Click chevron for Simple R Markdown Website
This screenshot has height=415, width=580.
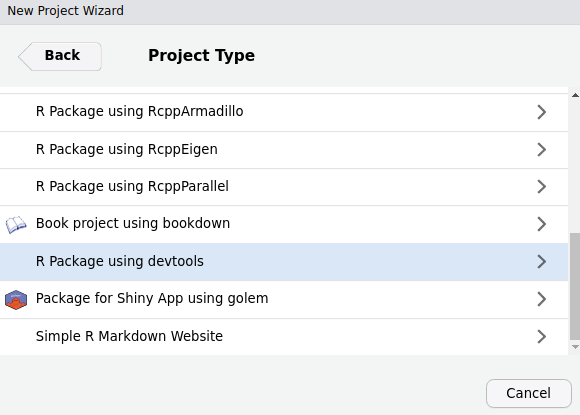coord(542,337)
